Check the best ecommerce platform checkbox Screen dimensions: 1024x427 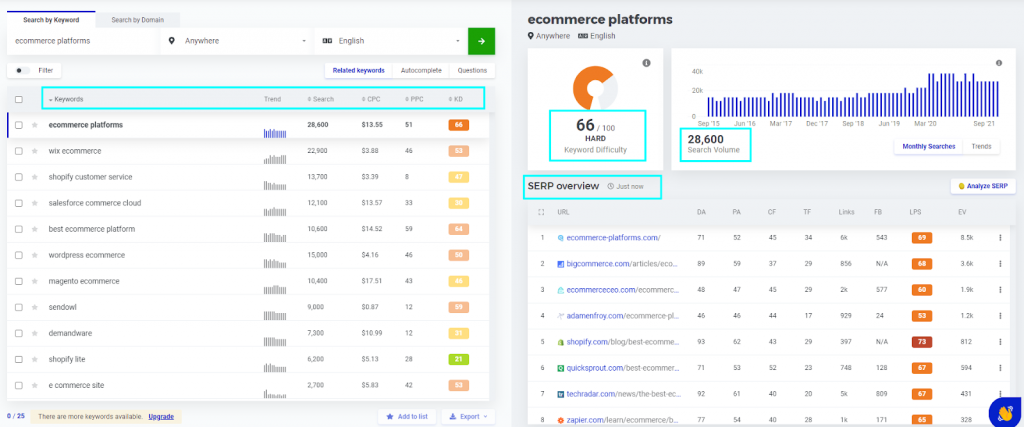[19, 229]
